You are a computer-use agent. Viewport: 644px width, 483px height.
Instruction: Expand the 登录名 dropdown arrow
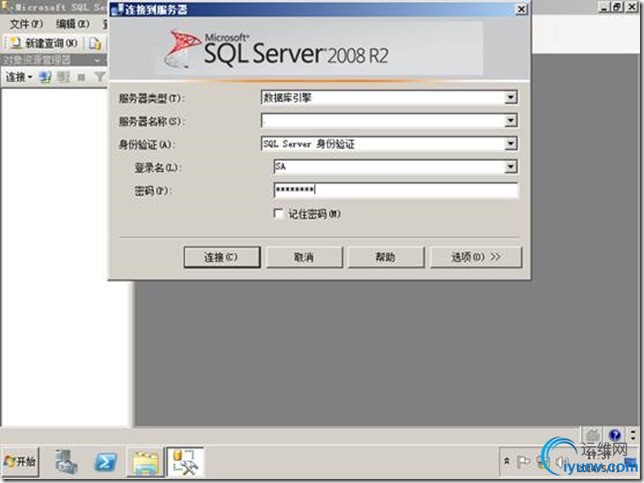(x=511, y=166)
